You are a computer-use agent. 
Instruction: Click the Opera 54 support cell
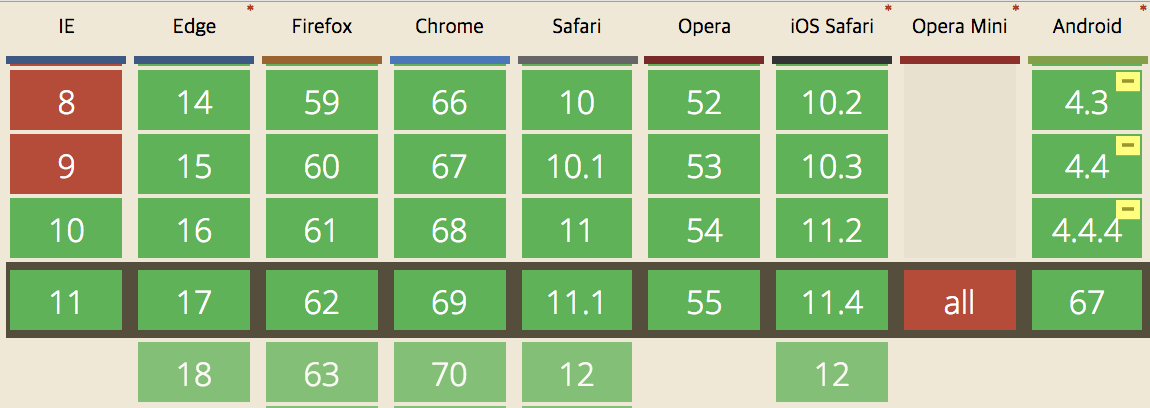(x=705, y=227)
